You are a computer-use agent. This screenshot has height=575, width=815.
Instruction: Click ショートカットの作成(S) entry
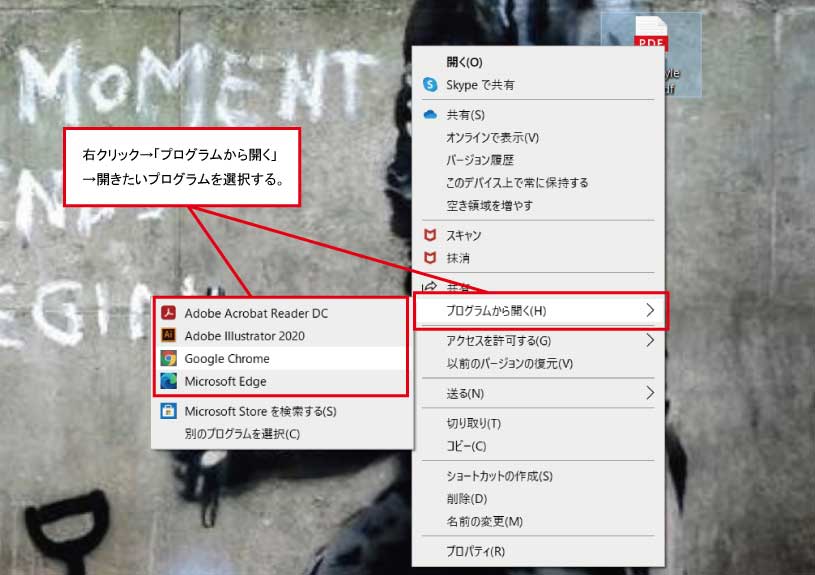499,476
